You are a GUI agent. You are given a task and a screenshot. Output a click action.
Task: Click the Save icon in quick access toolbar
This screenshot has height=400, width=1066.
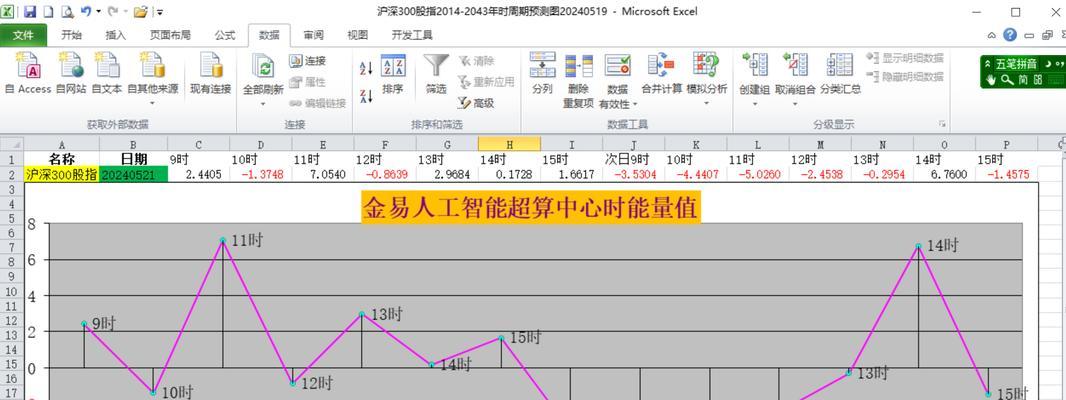pyautogui.click(x=30, y=12)
